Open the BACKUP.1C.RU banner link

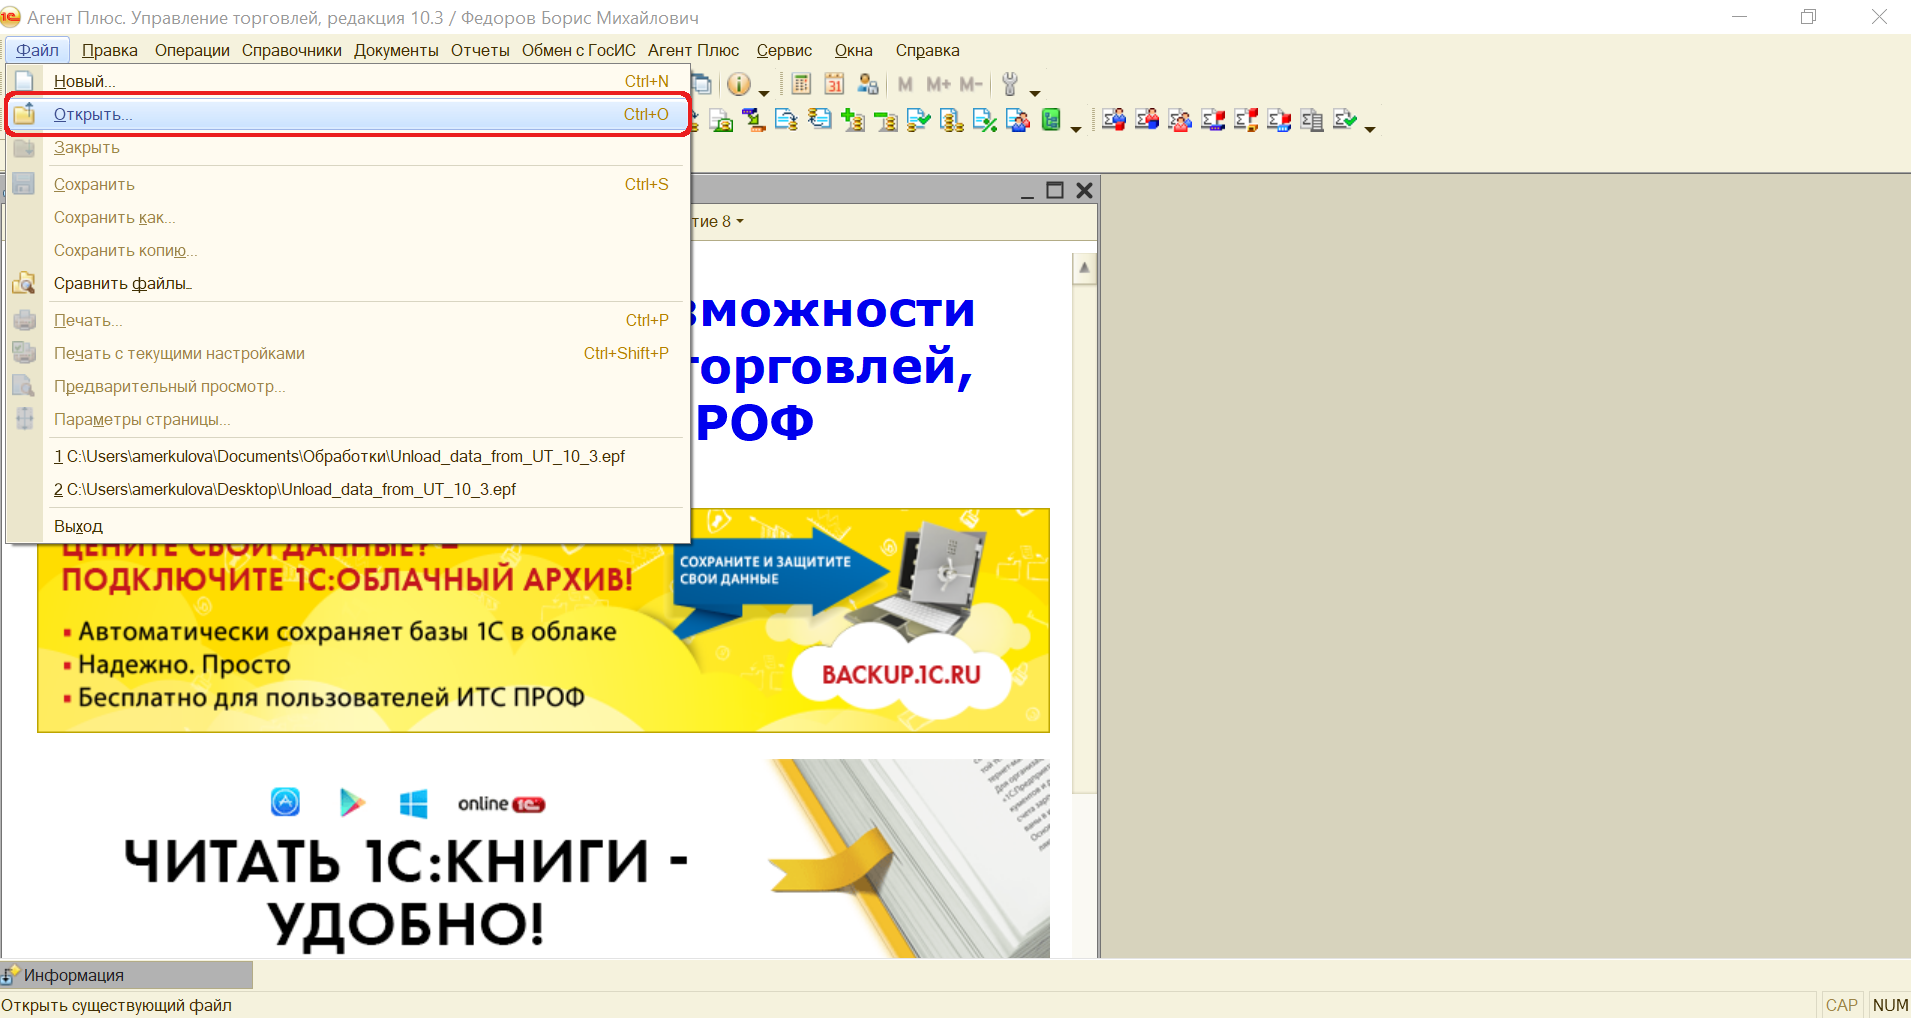901,675
